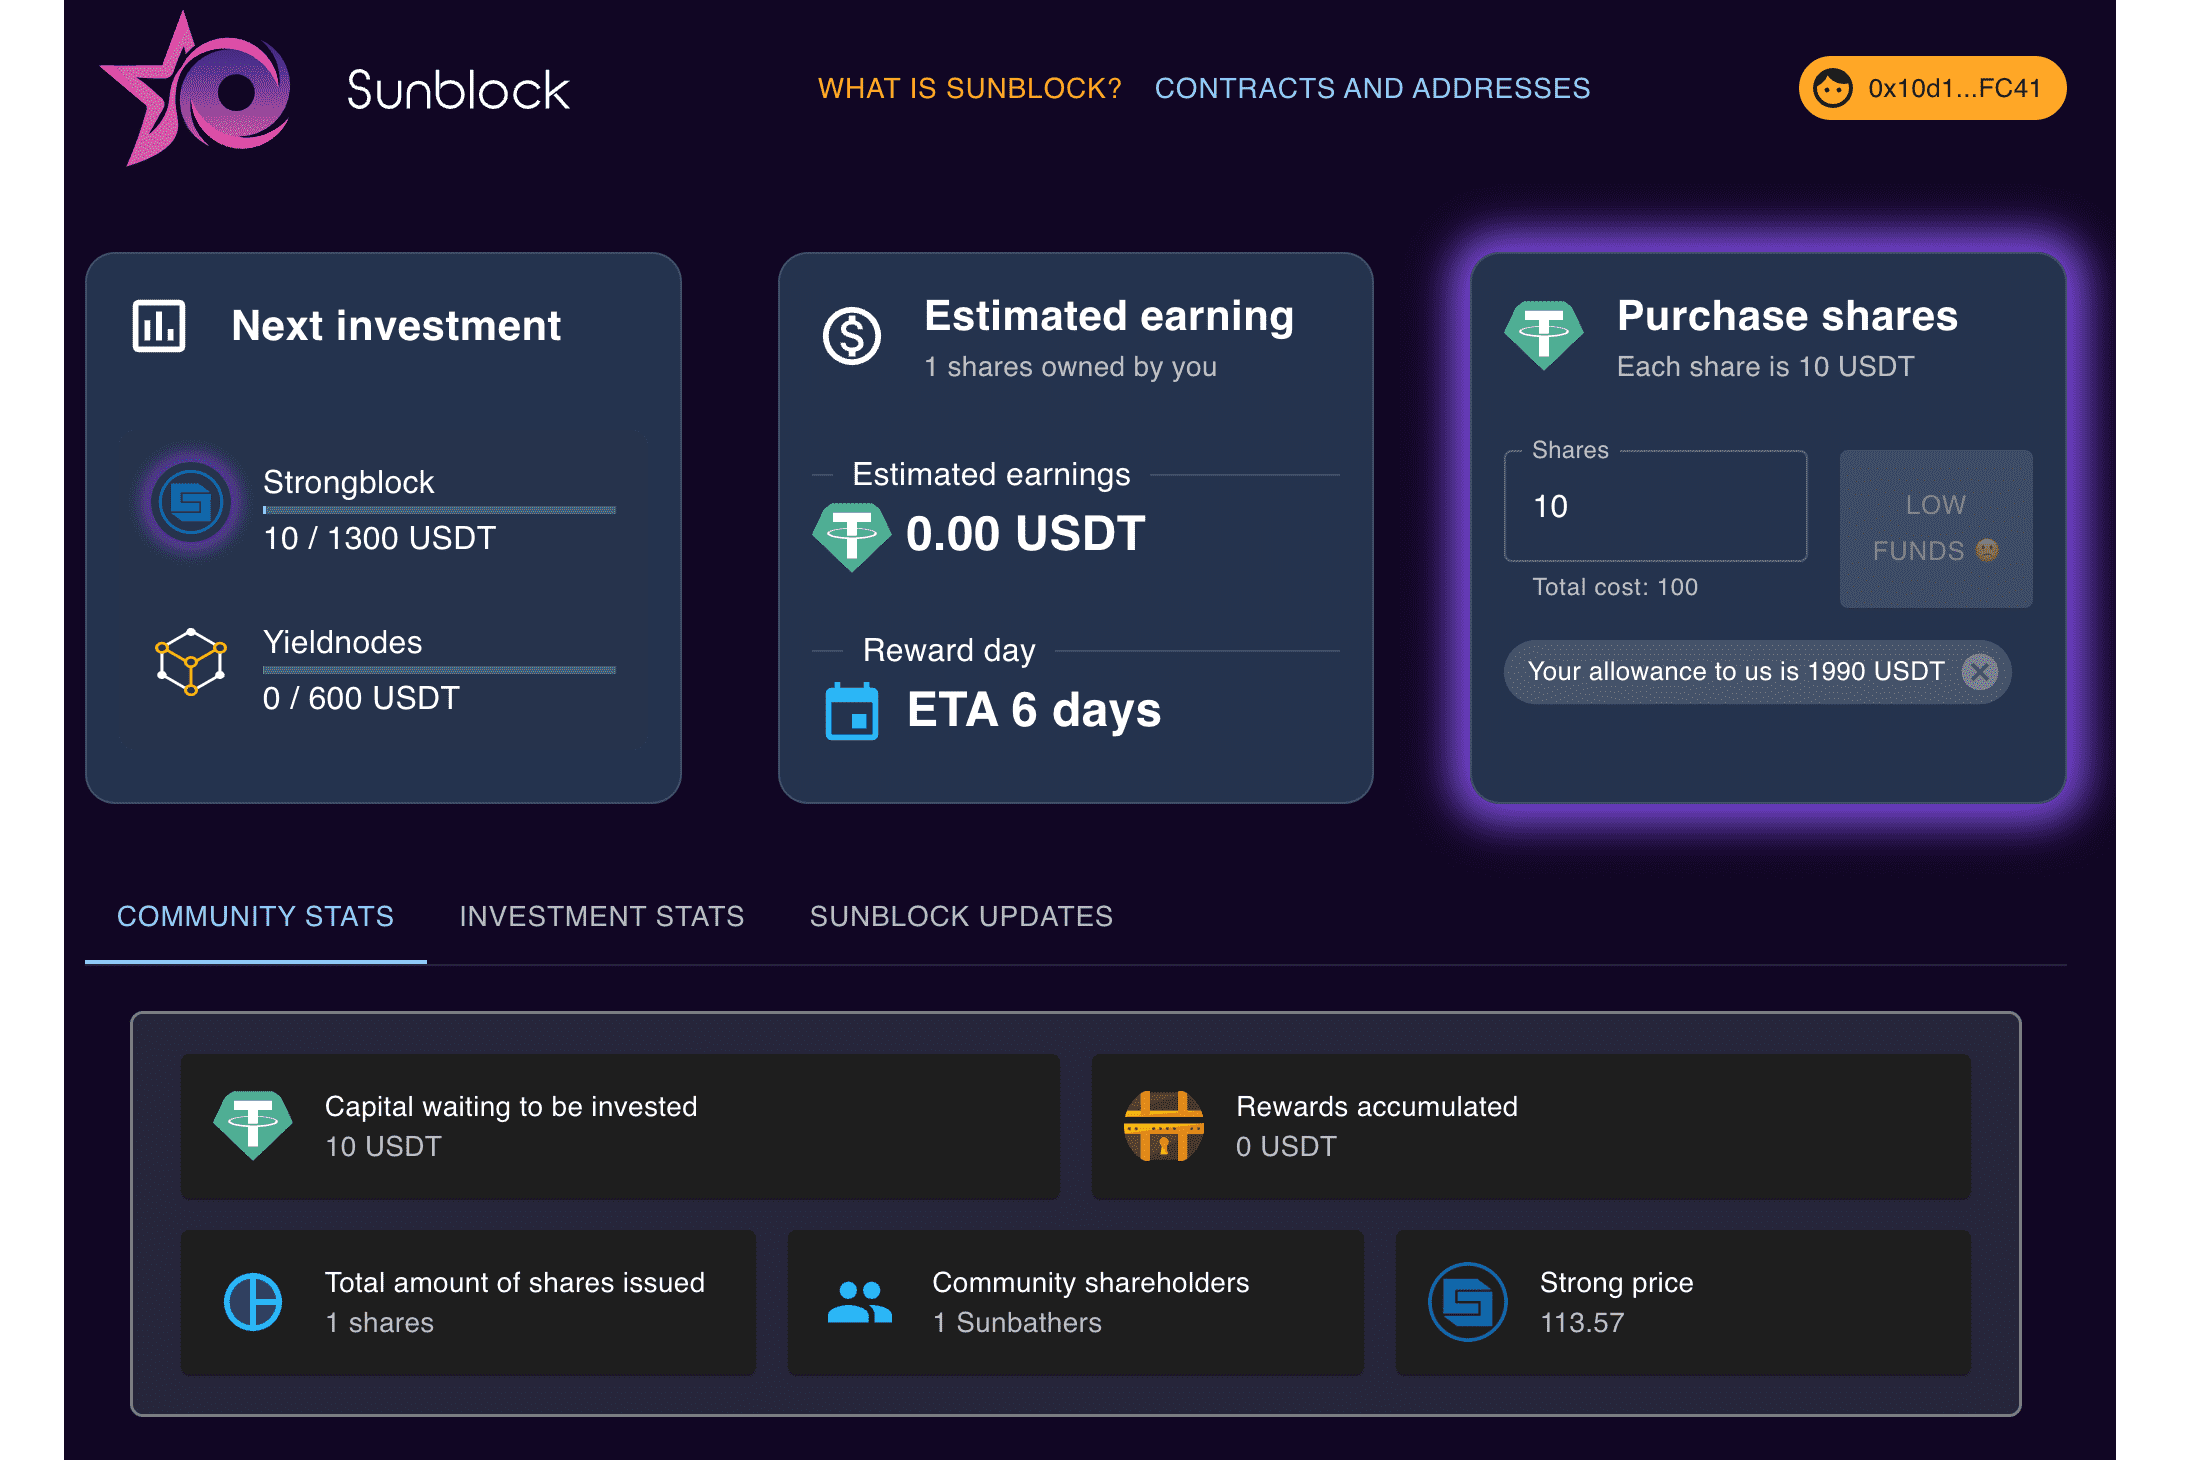Click the Tether icon in Purchase shares
This screenshot has height=1460, width=2191.
click(x=1544, y=336)
